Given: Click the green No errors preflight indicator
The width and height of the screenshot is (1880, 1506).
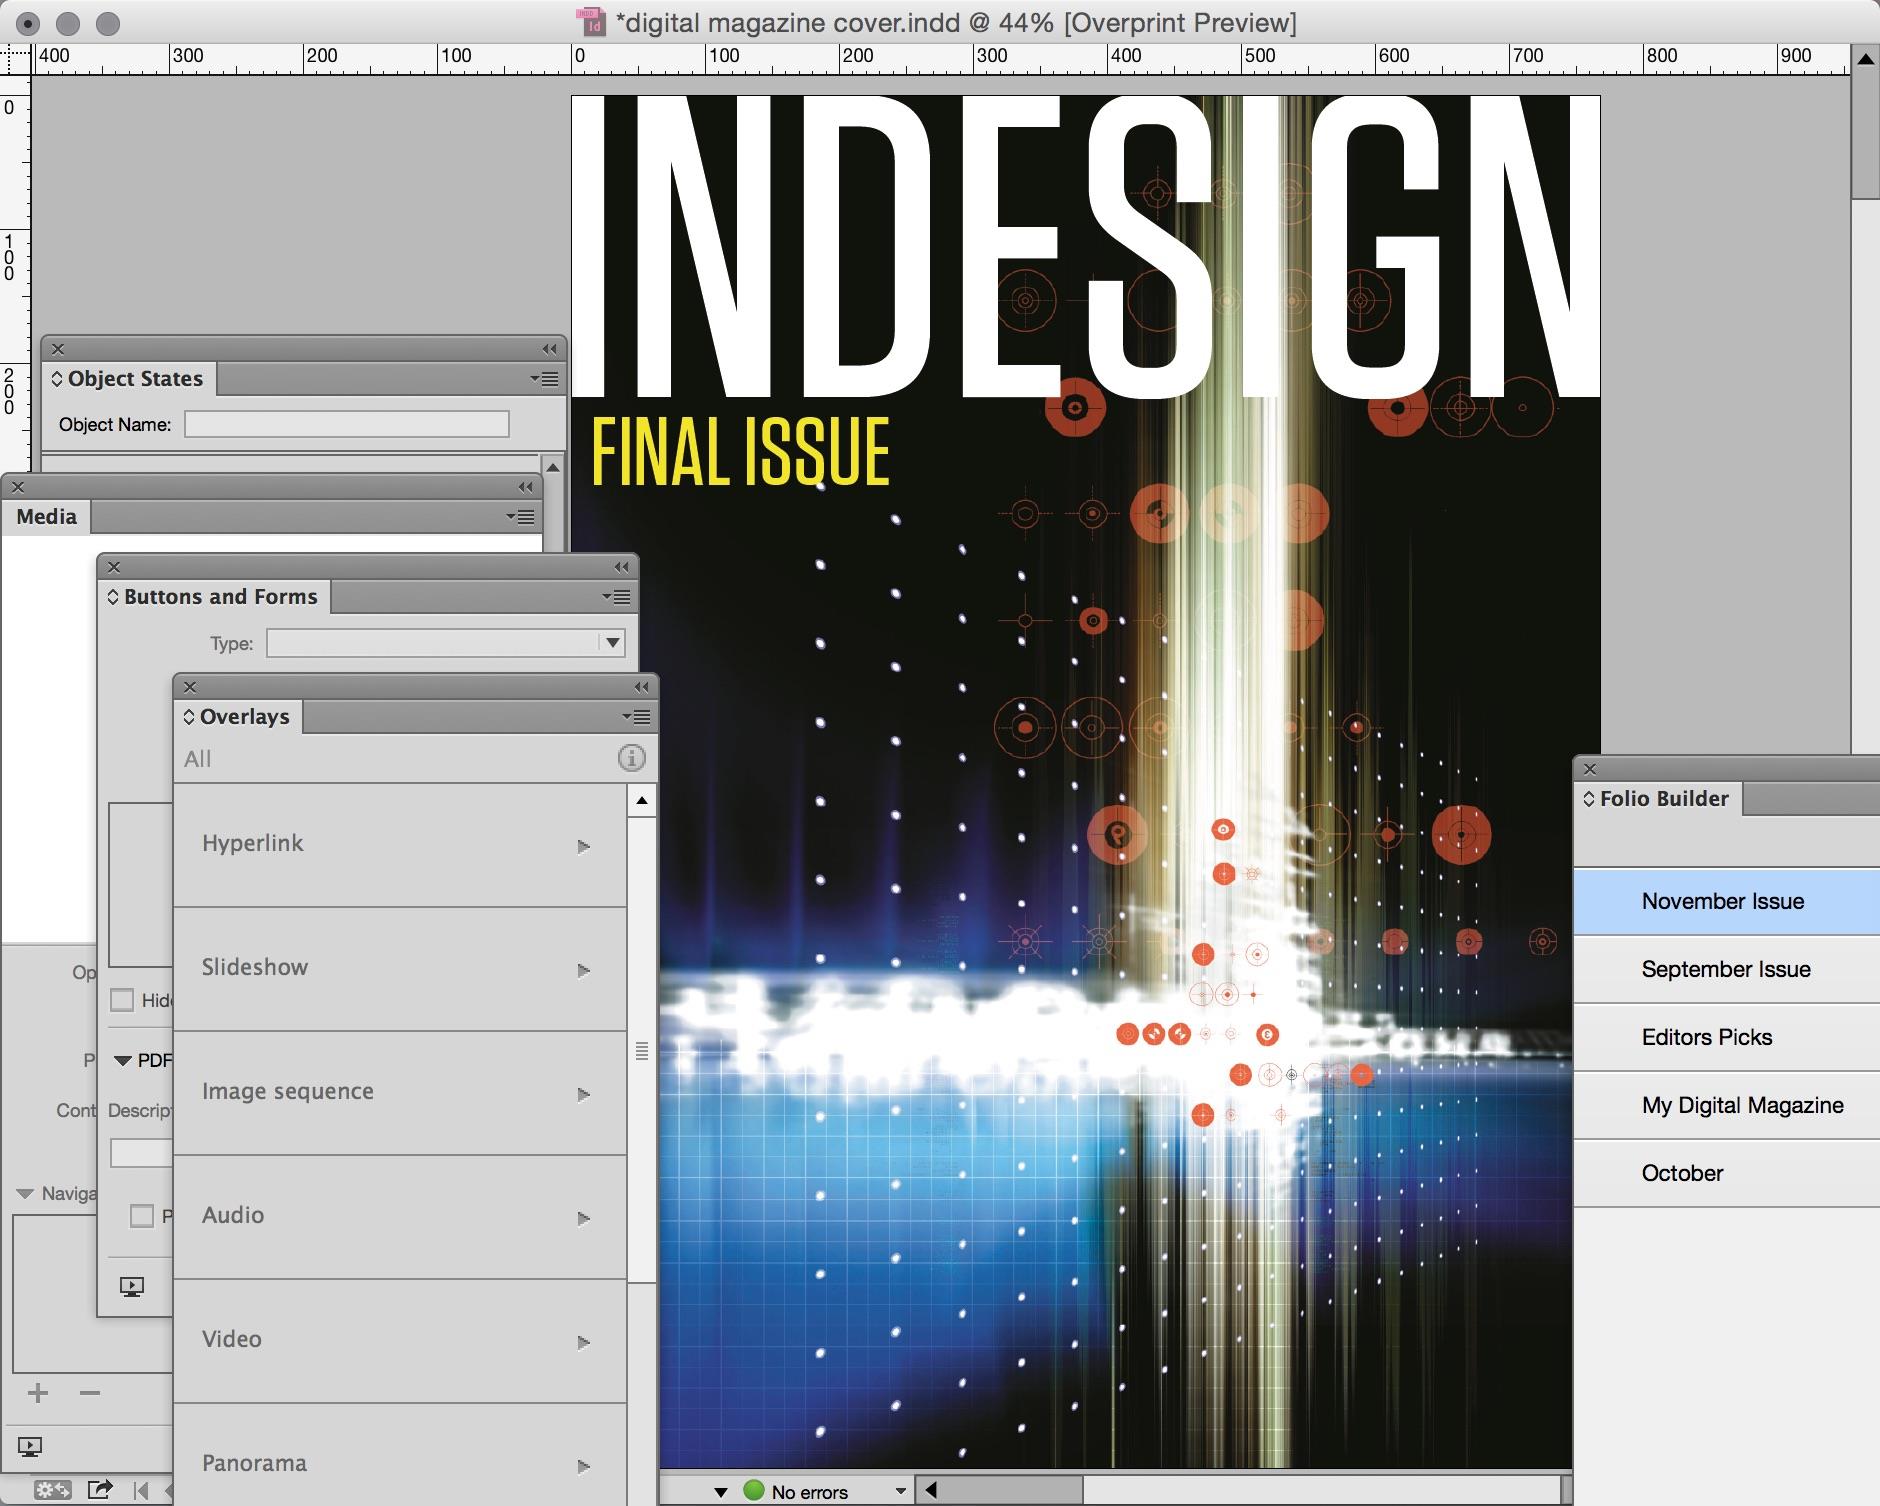Looking at the screenshot, I should (x=752, y=1490).
